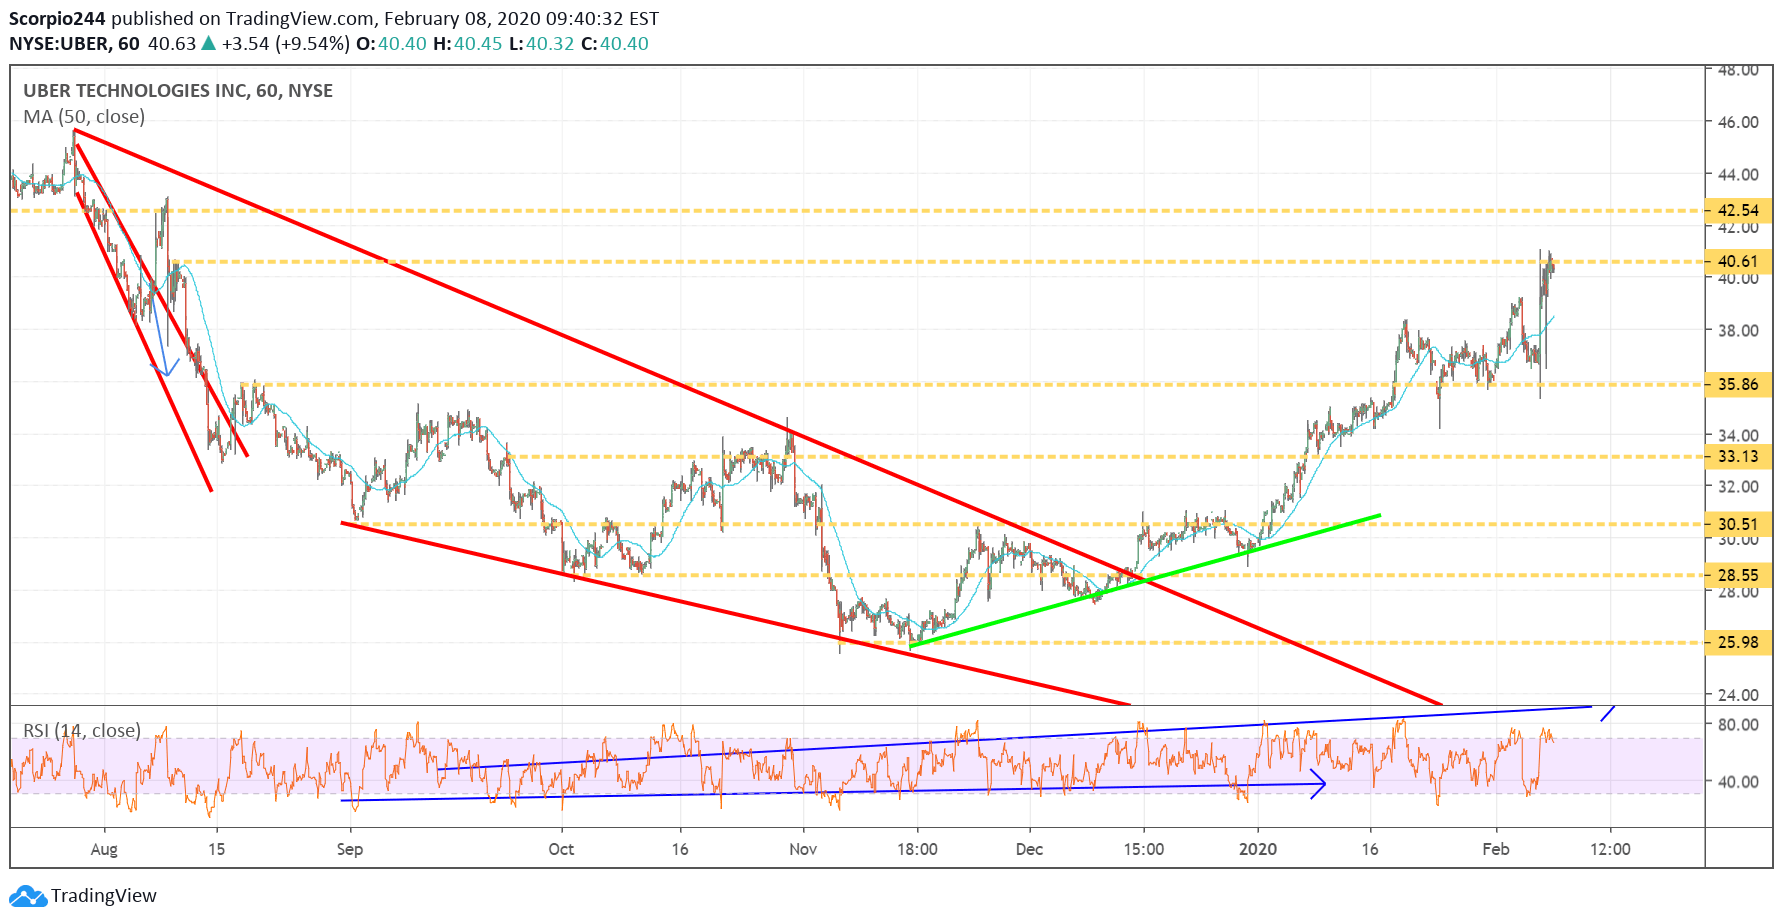
Task: Click the +3.54 (+9.54%) change value
Action: click(x=286, y=44)
